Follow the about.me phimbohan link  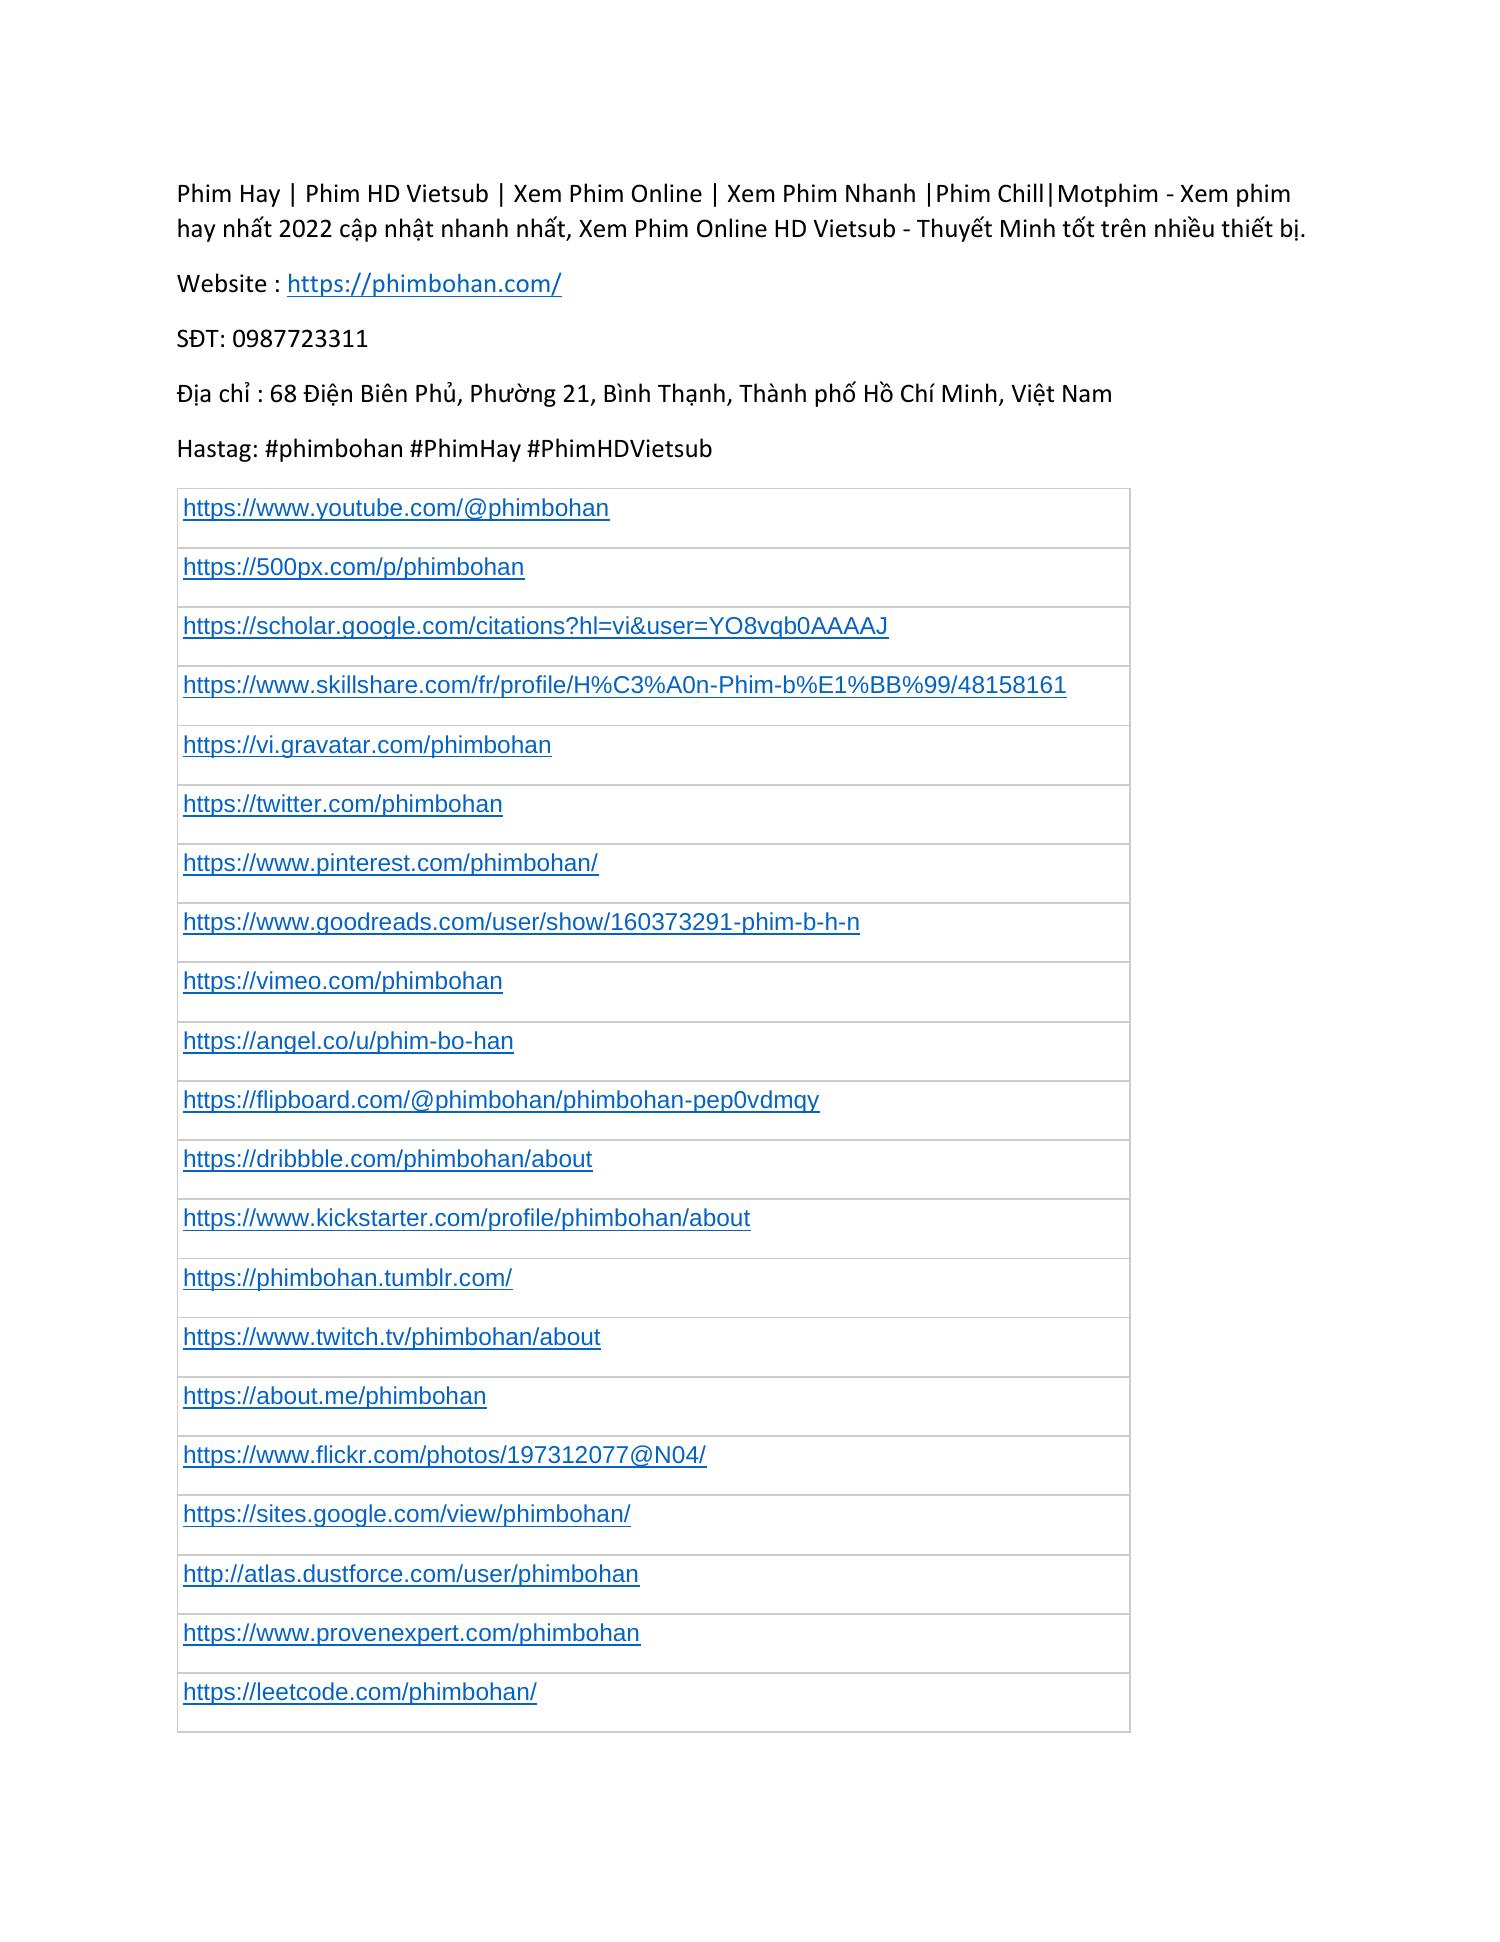coord(334,1396)
